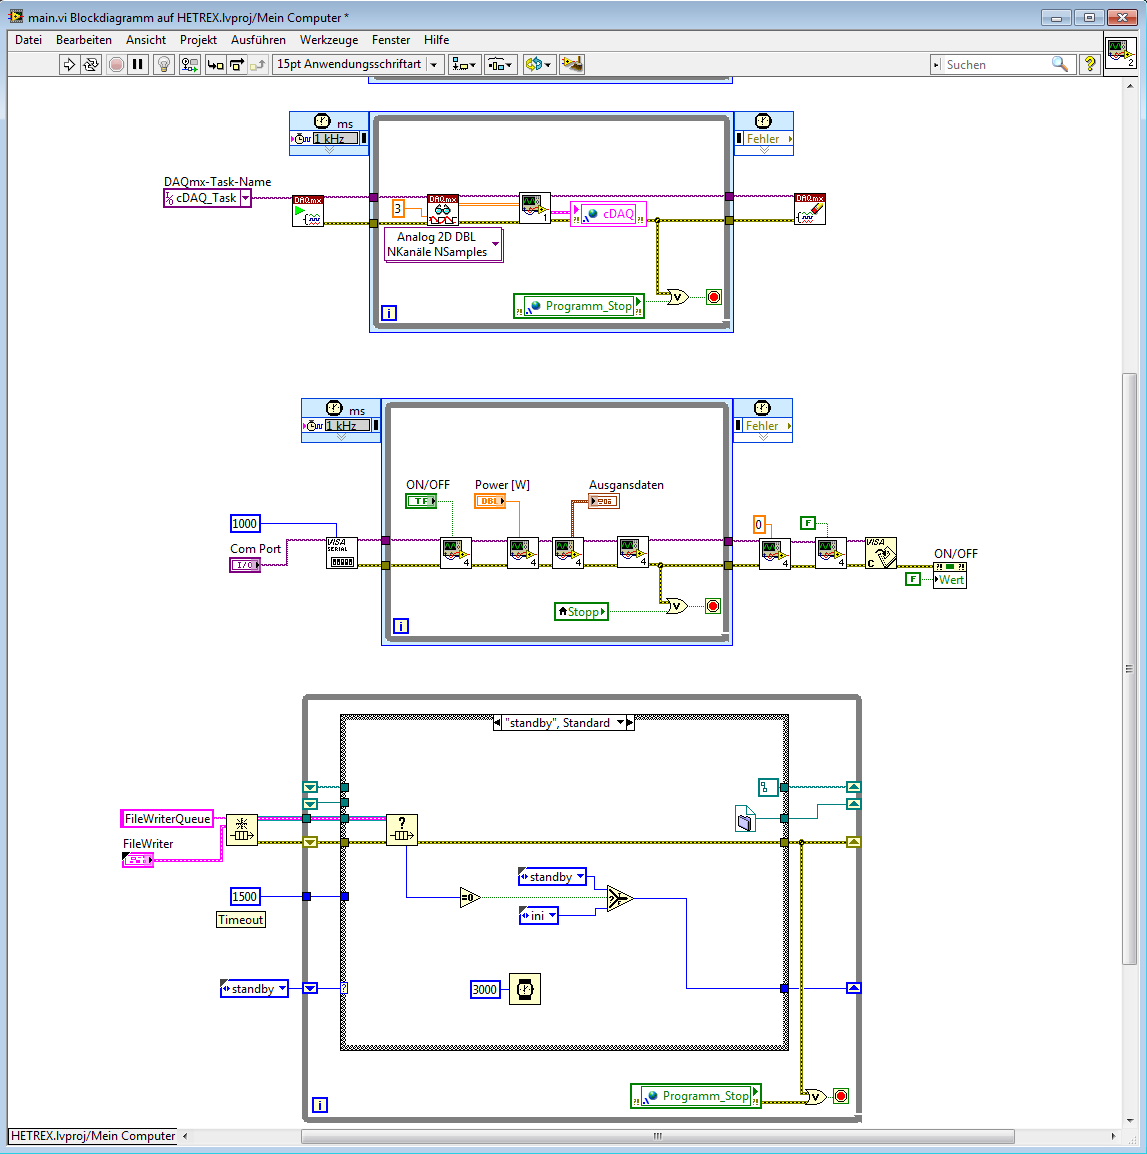
Task: Click the ON/OFF Wert property node
Action: pyautogui.click(x=950, y=576)
